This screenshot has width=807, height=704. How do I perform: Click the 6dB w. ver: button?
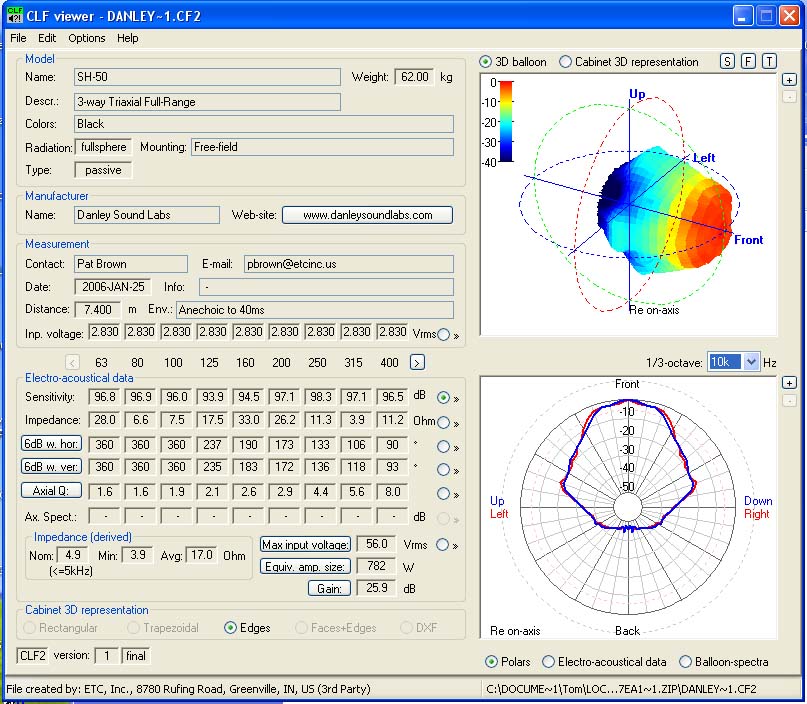(51, 467)
